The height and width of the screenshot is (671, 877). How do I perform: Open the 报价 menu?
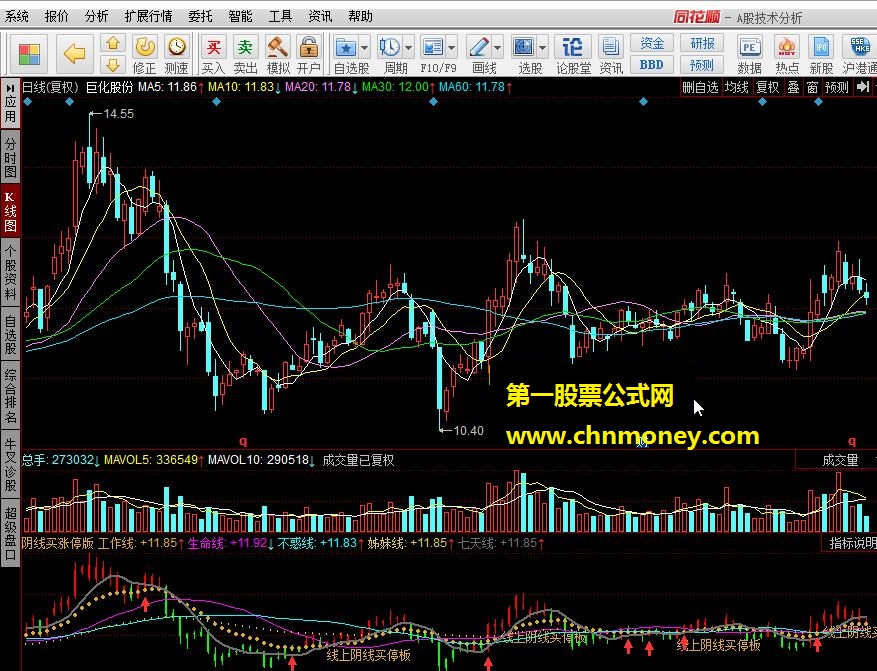click(56, 16)
